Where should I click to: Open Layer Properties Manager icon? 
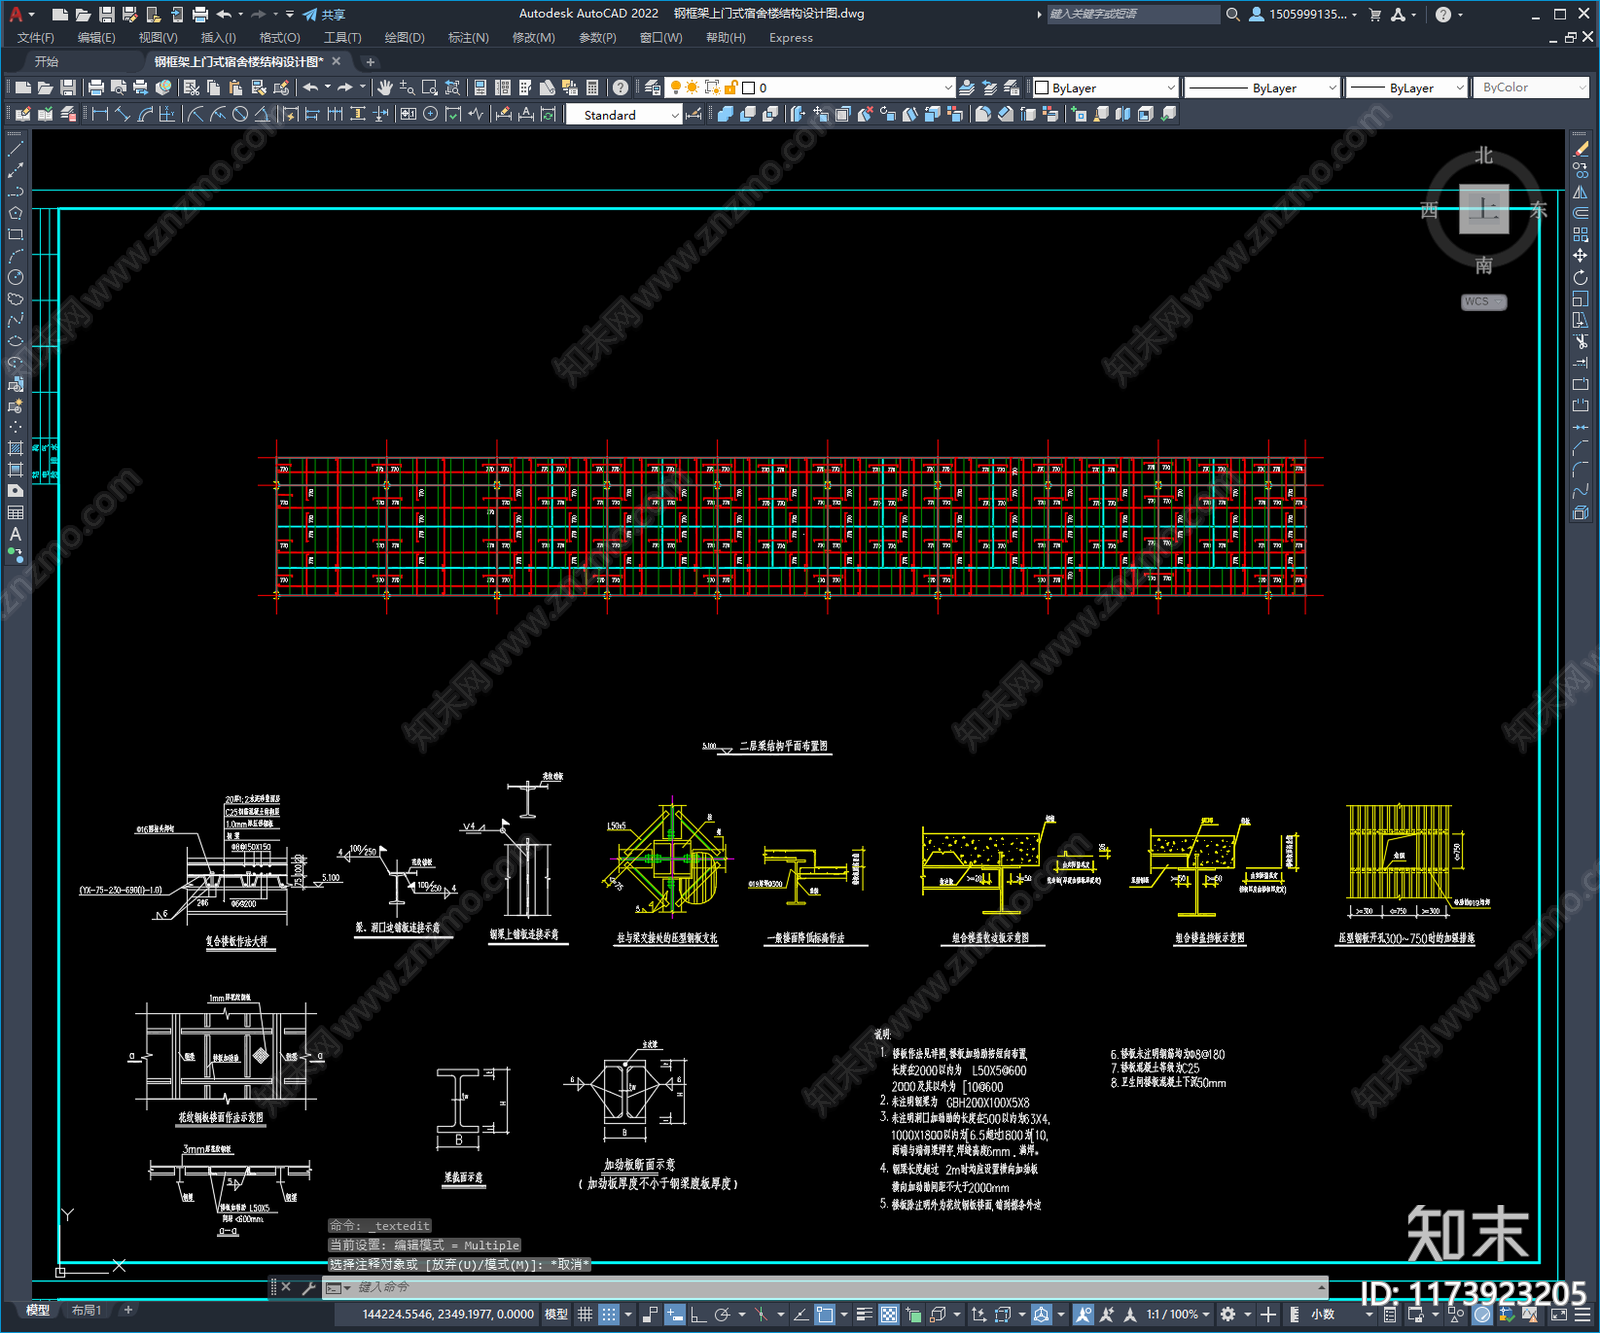(x=653, y=88)
